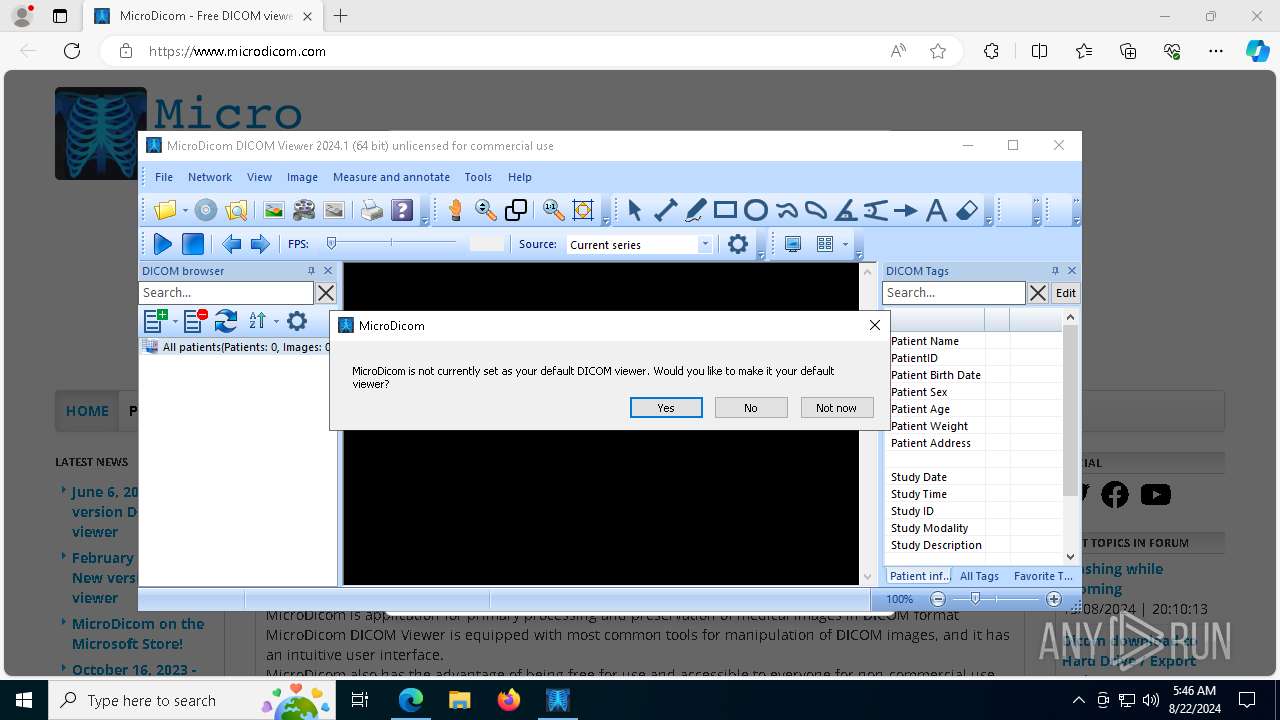Select the Cobb angle tool
Screen dimensions: 1280x720
(x=876, y=210)
